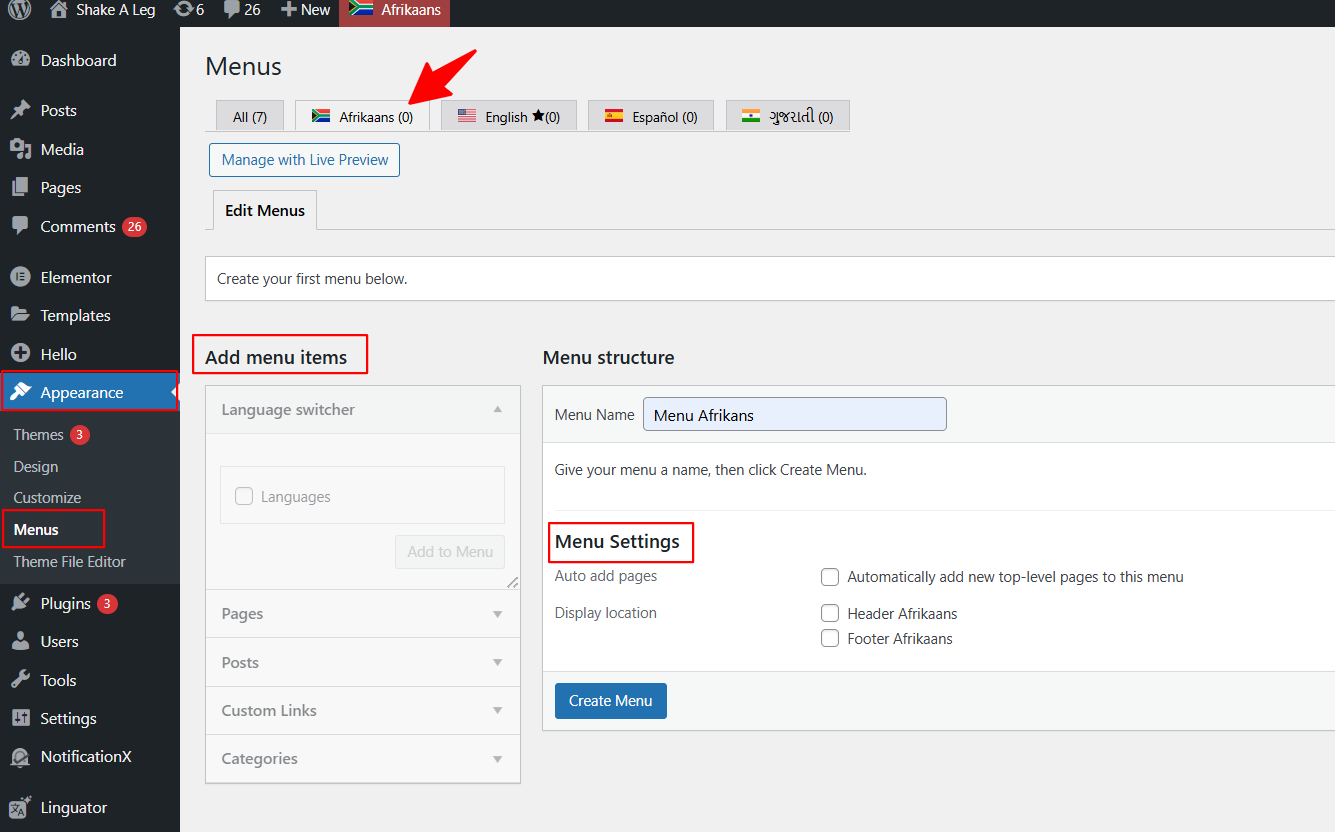Viewport: 1335px width, 832px height.
Task: Click the Menu Name text field
Action: pos(794,415)
